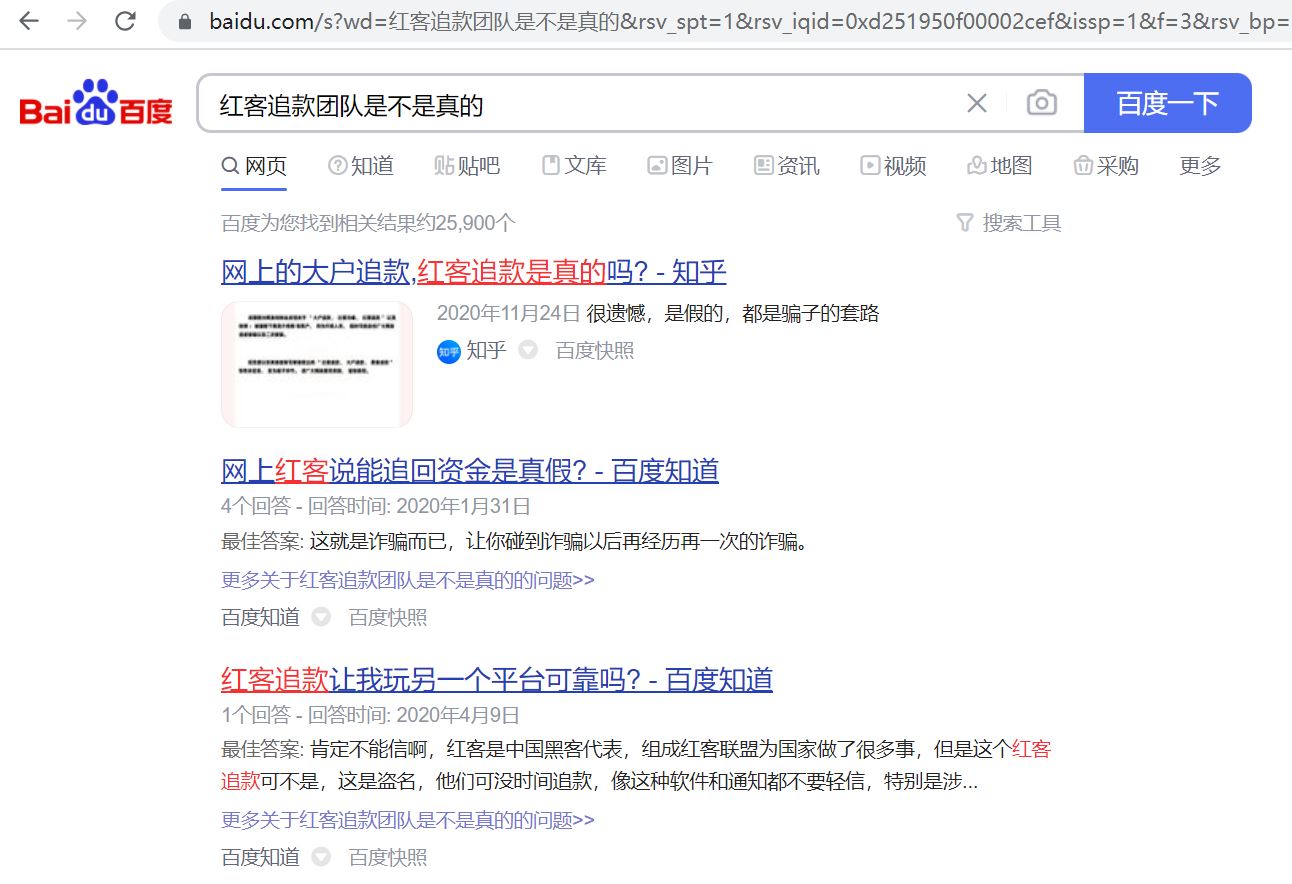This screenshot has height=884, width=1292.
Task: Clear the search box with the X icon
Action: [x=977, y=103]
